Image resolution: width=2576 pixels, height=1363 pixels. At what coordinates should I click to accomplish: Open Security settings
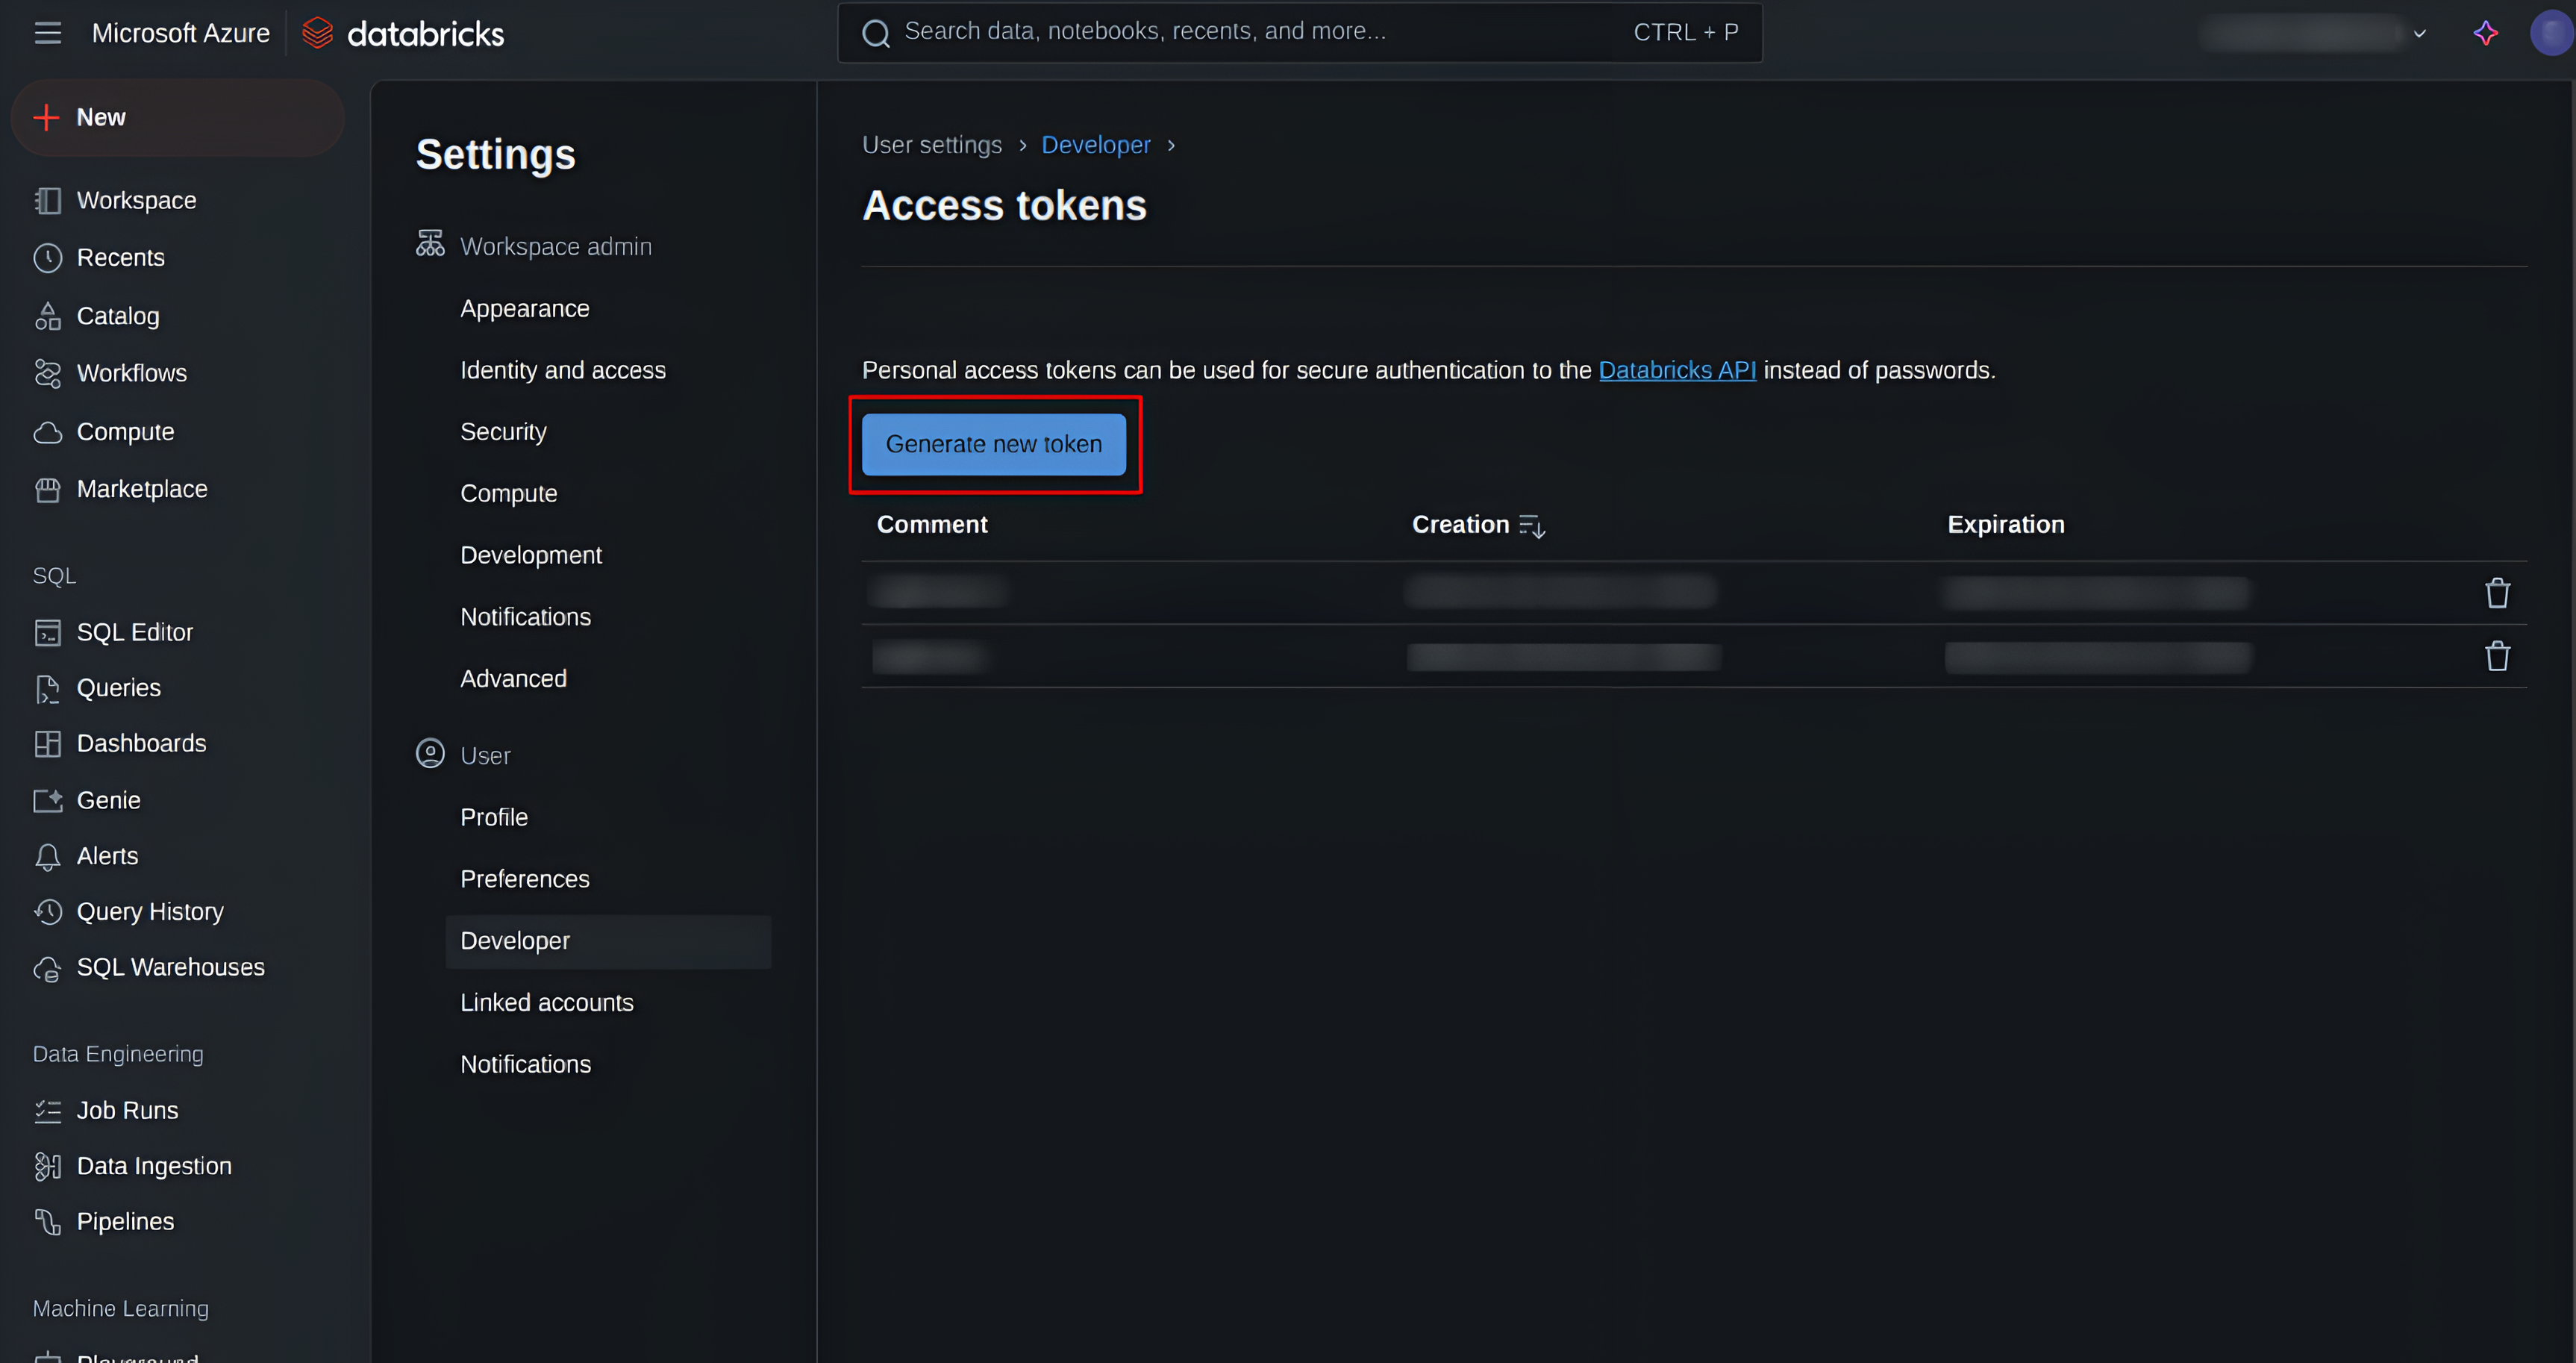pyautogui.click(x=503, y=432)
